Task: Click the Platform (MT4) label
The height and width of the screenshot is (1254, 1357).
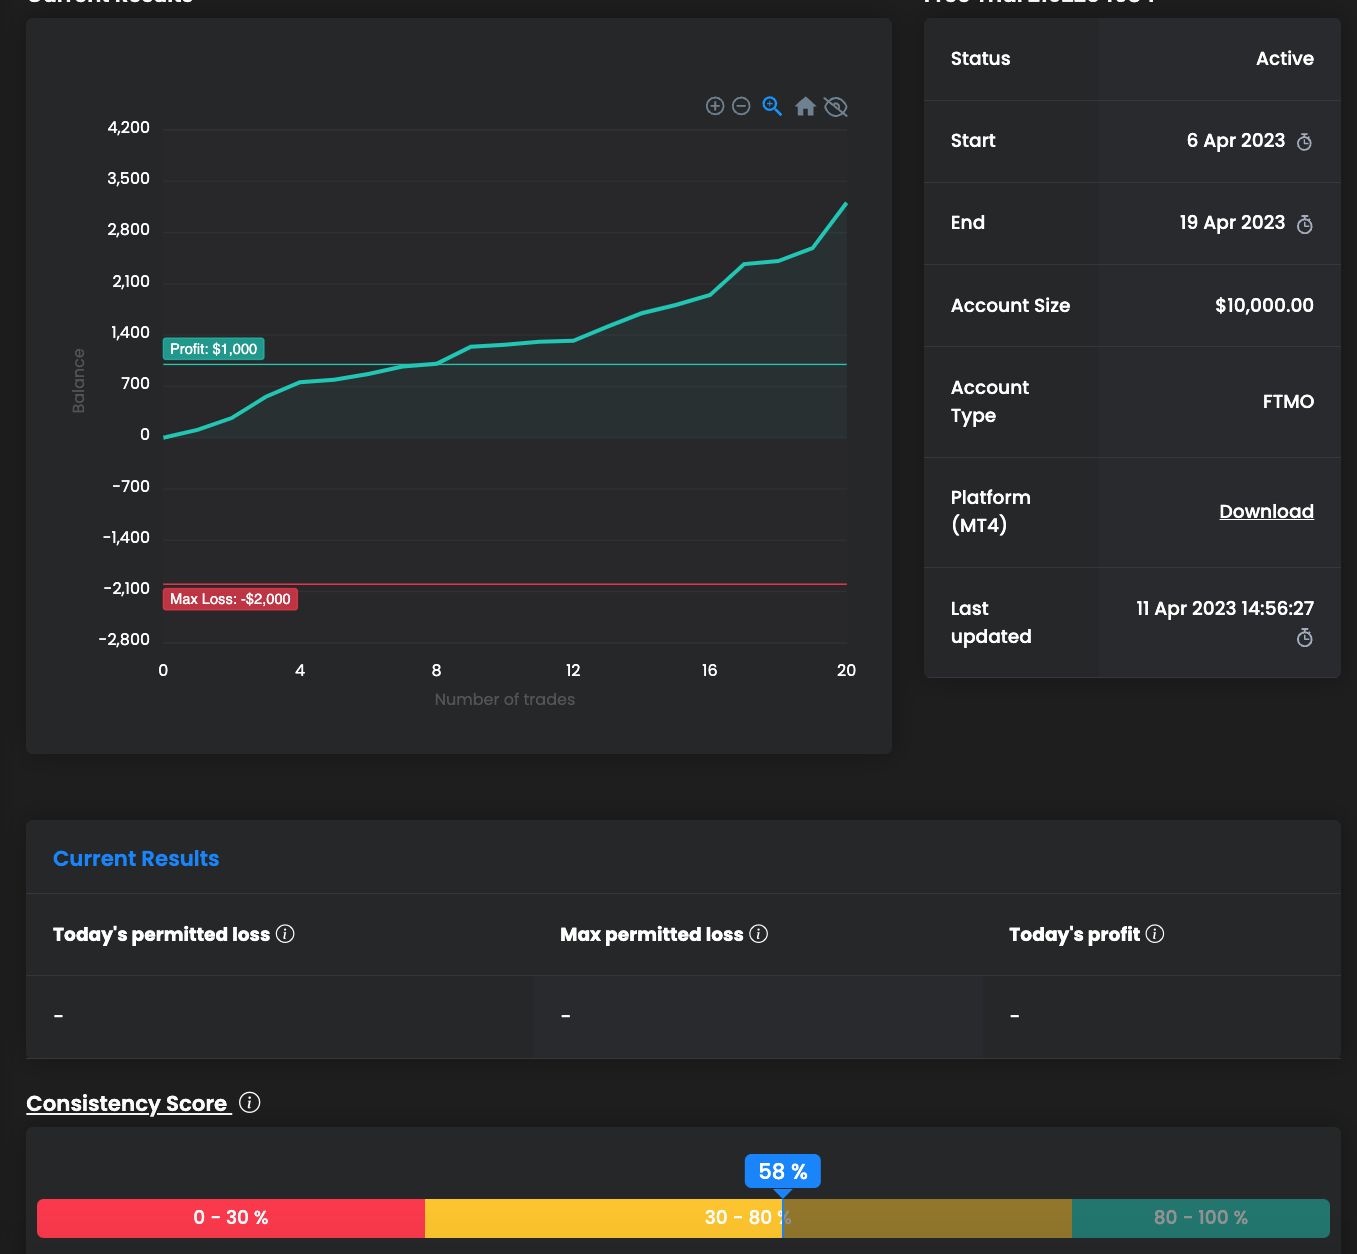Action: click(x=991, y=511)
